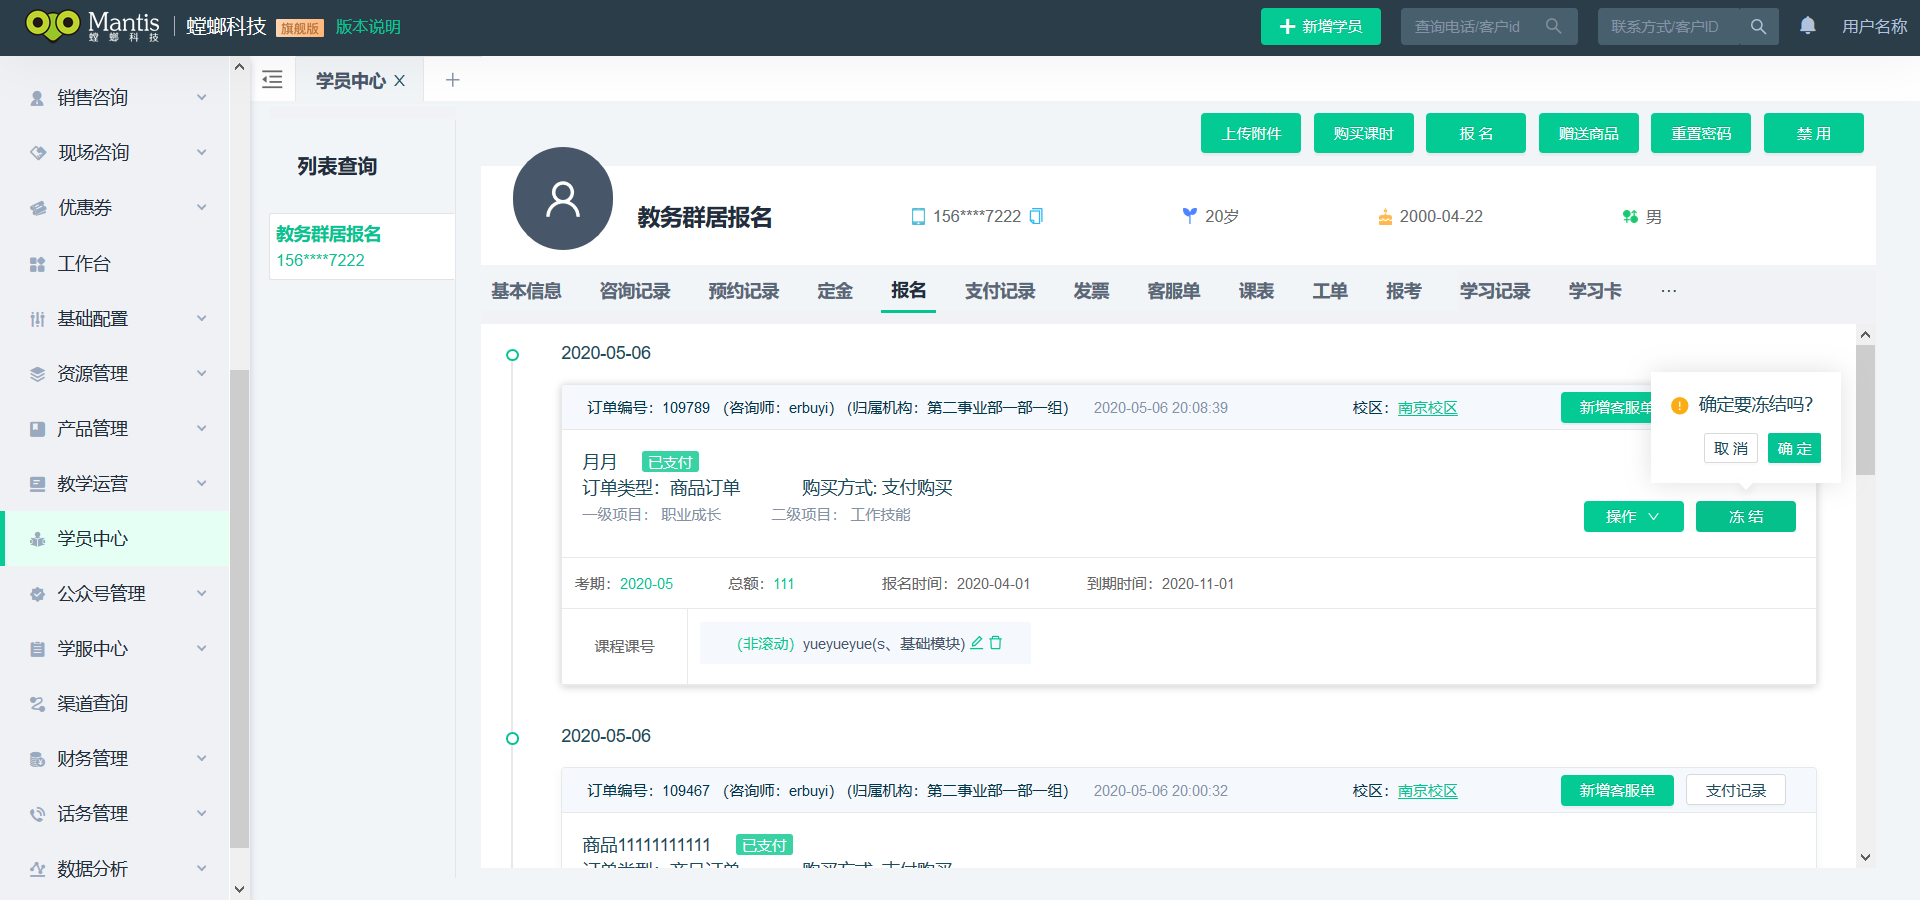Image resolution: width=1920 pixels, height=900 pixels.
Task: Delete the yueyueyue course class
Action: [x=996, y=643]
